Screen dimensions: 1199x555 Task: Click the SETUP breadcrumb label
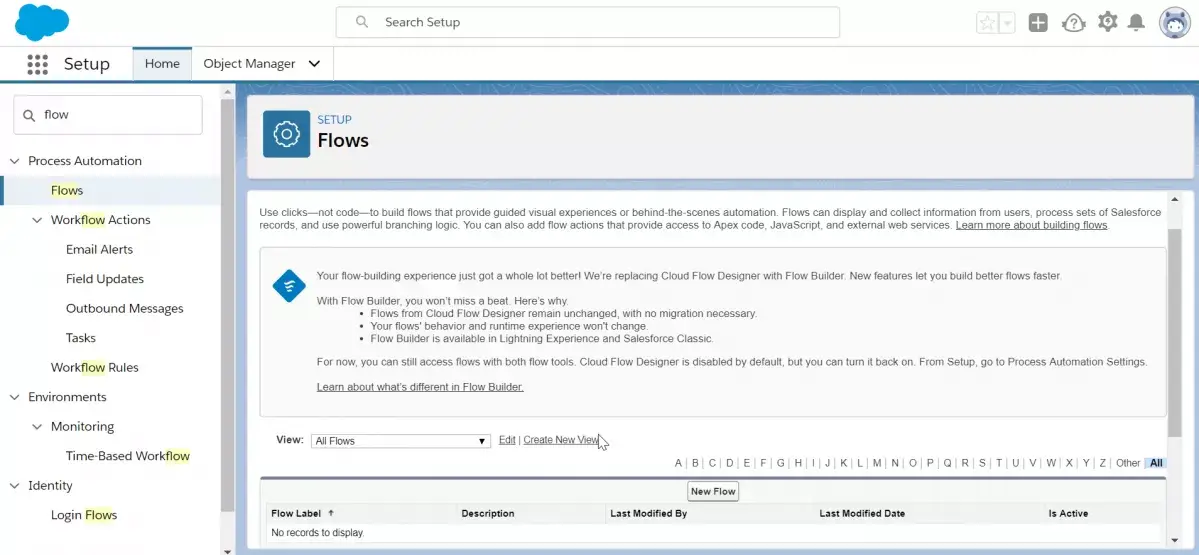pyautogui.click(x=334, y=120)
